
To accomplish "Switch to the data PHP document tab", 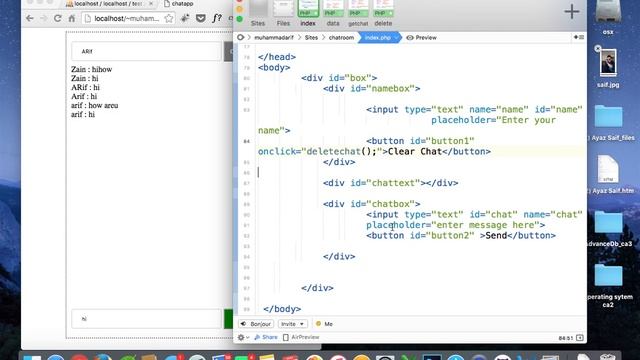I will [333, 13].
